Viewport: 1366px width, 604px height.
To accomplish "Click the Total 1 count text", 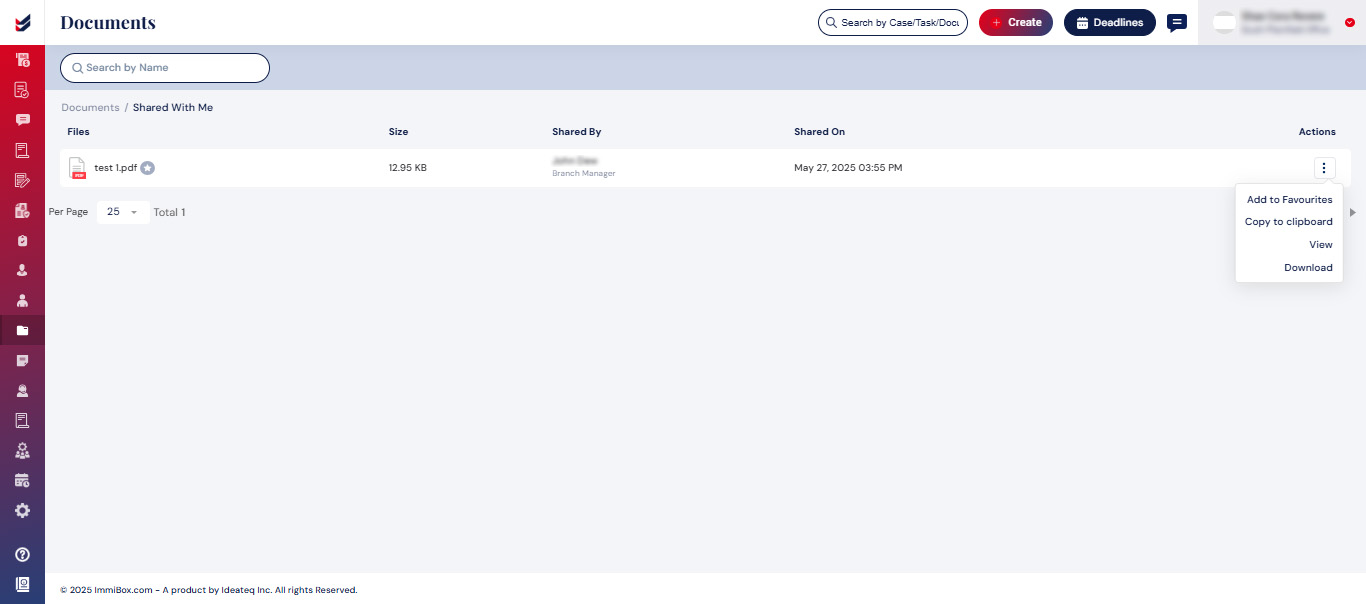I will tap(169, 212).
